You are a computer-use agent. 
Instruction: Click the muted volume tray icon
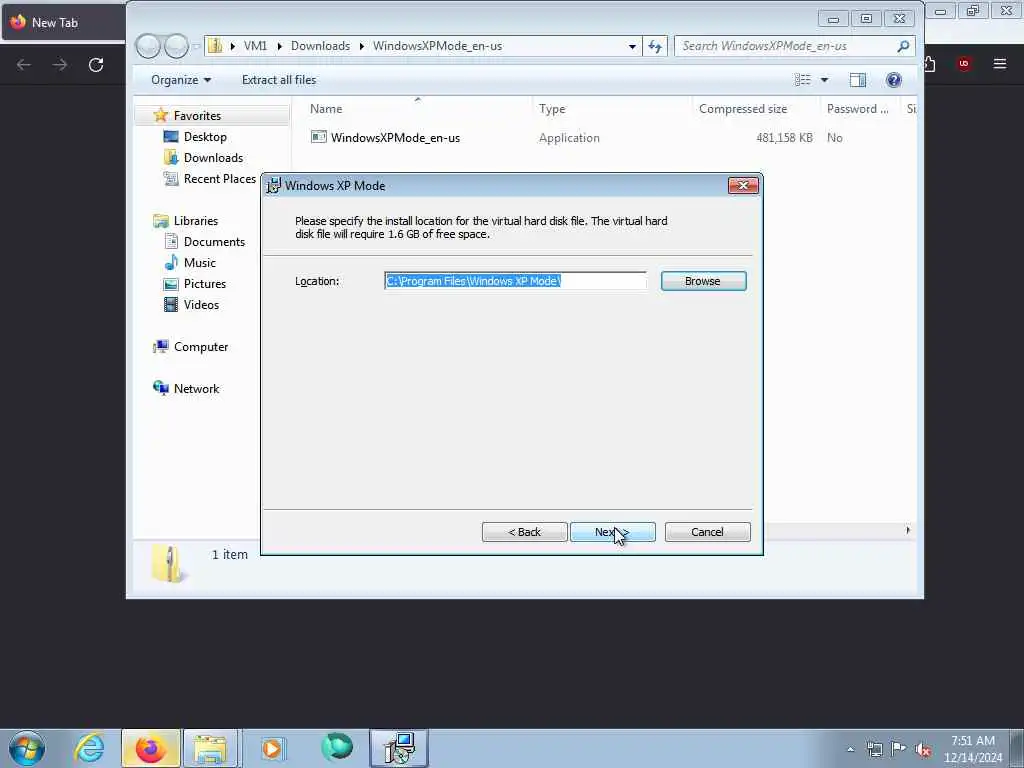click(923, 749)
